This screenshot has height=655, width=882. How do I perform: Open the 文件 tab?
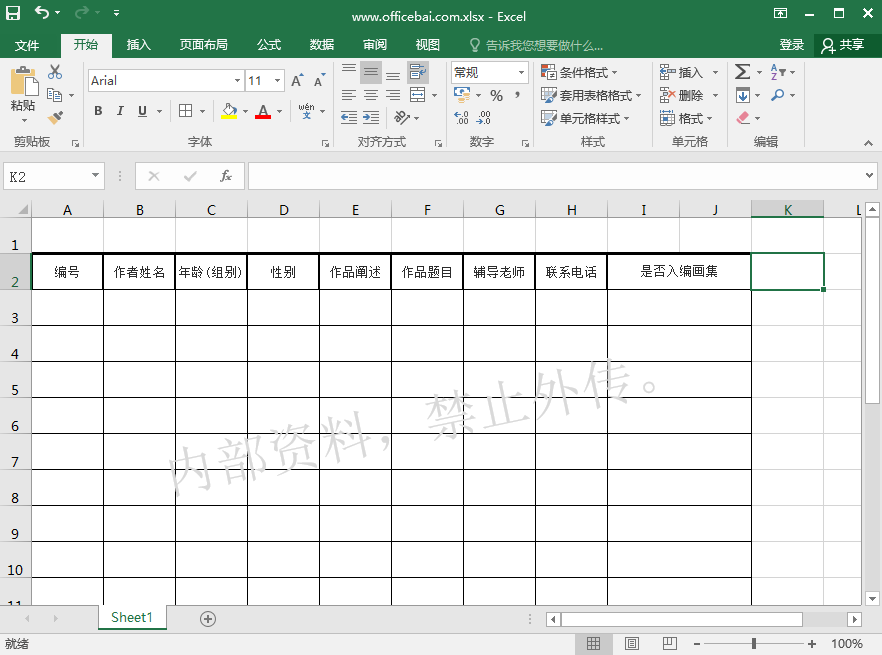coord(27,46)
